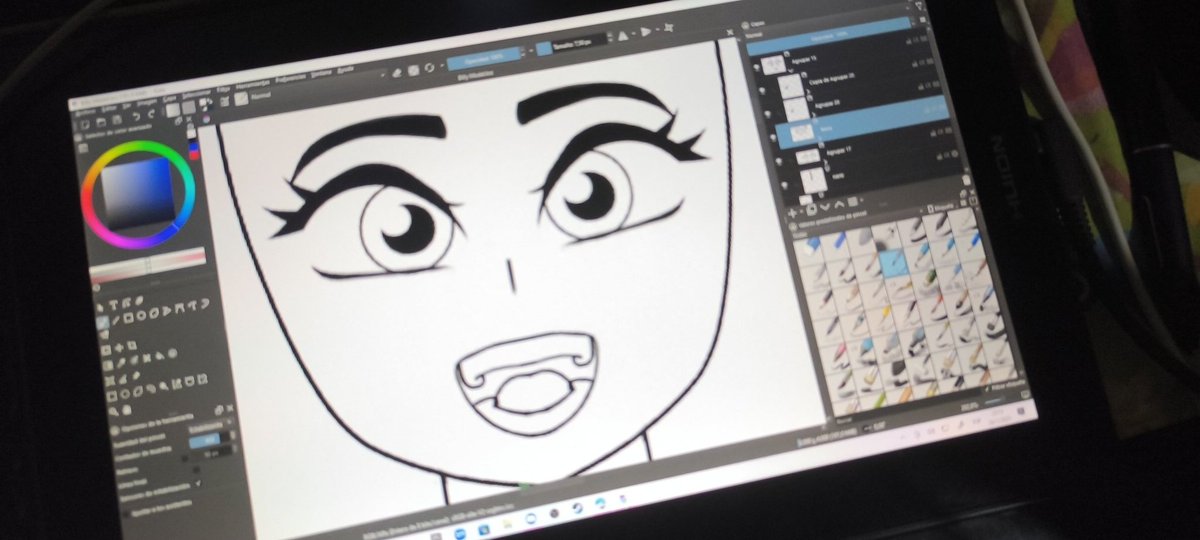Viewport: 1200px width, 540px height.
Task: Select the Freehand Brush tool
Action: coord(102,323)
